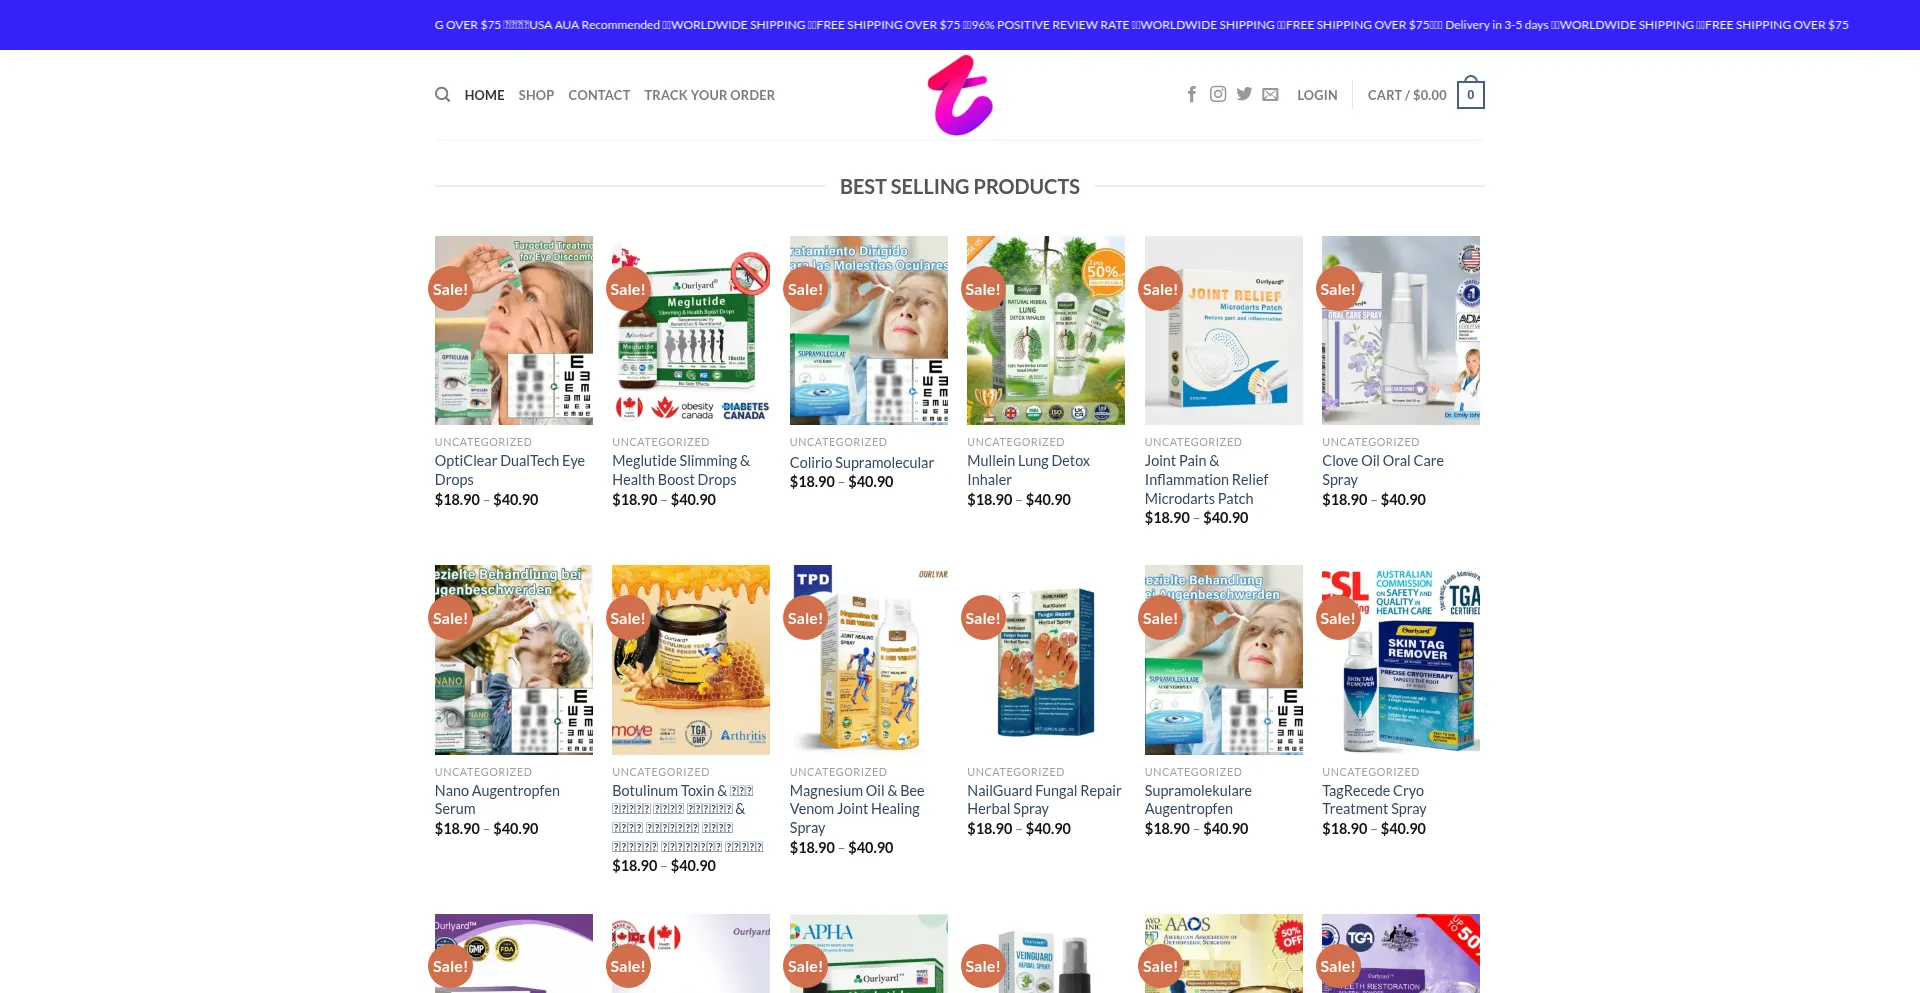
Task: Open the search magnifier icon
Action: [442, 95]
